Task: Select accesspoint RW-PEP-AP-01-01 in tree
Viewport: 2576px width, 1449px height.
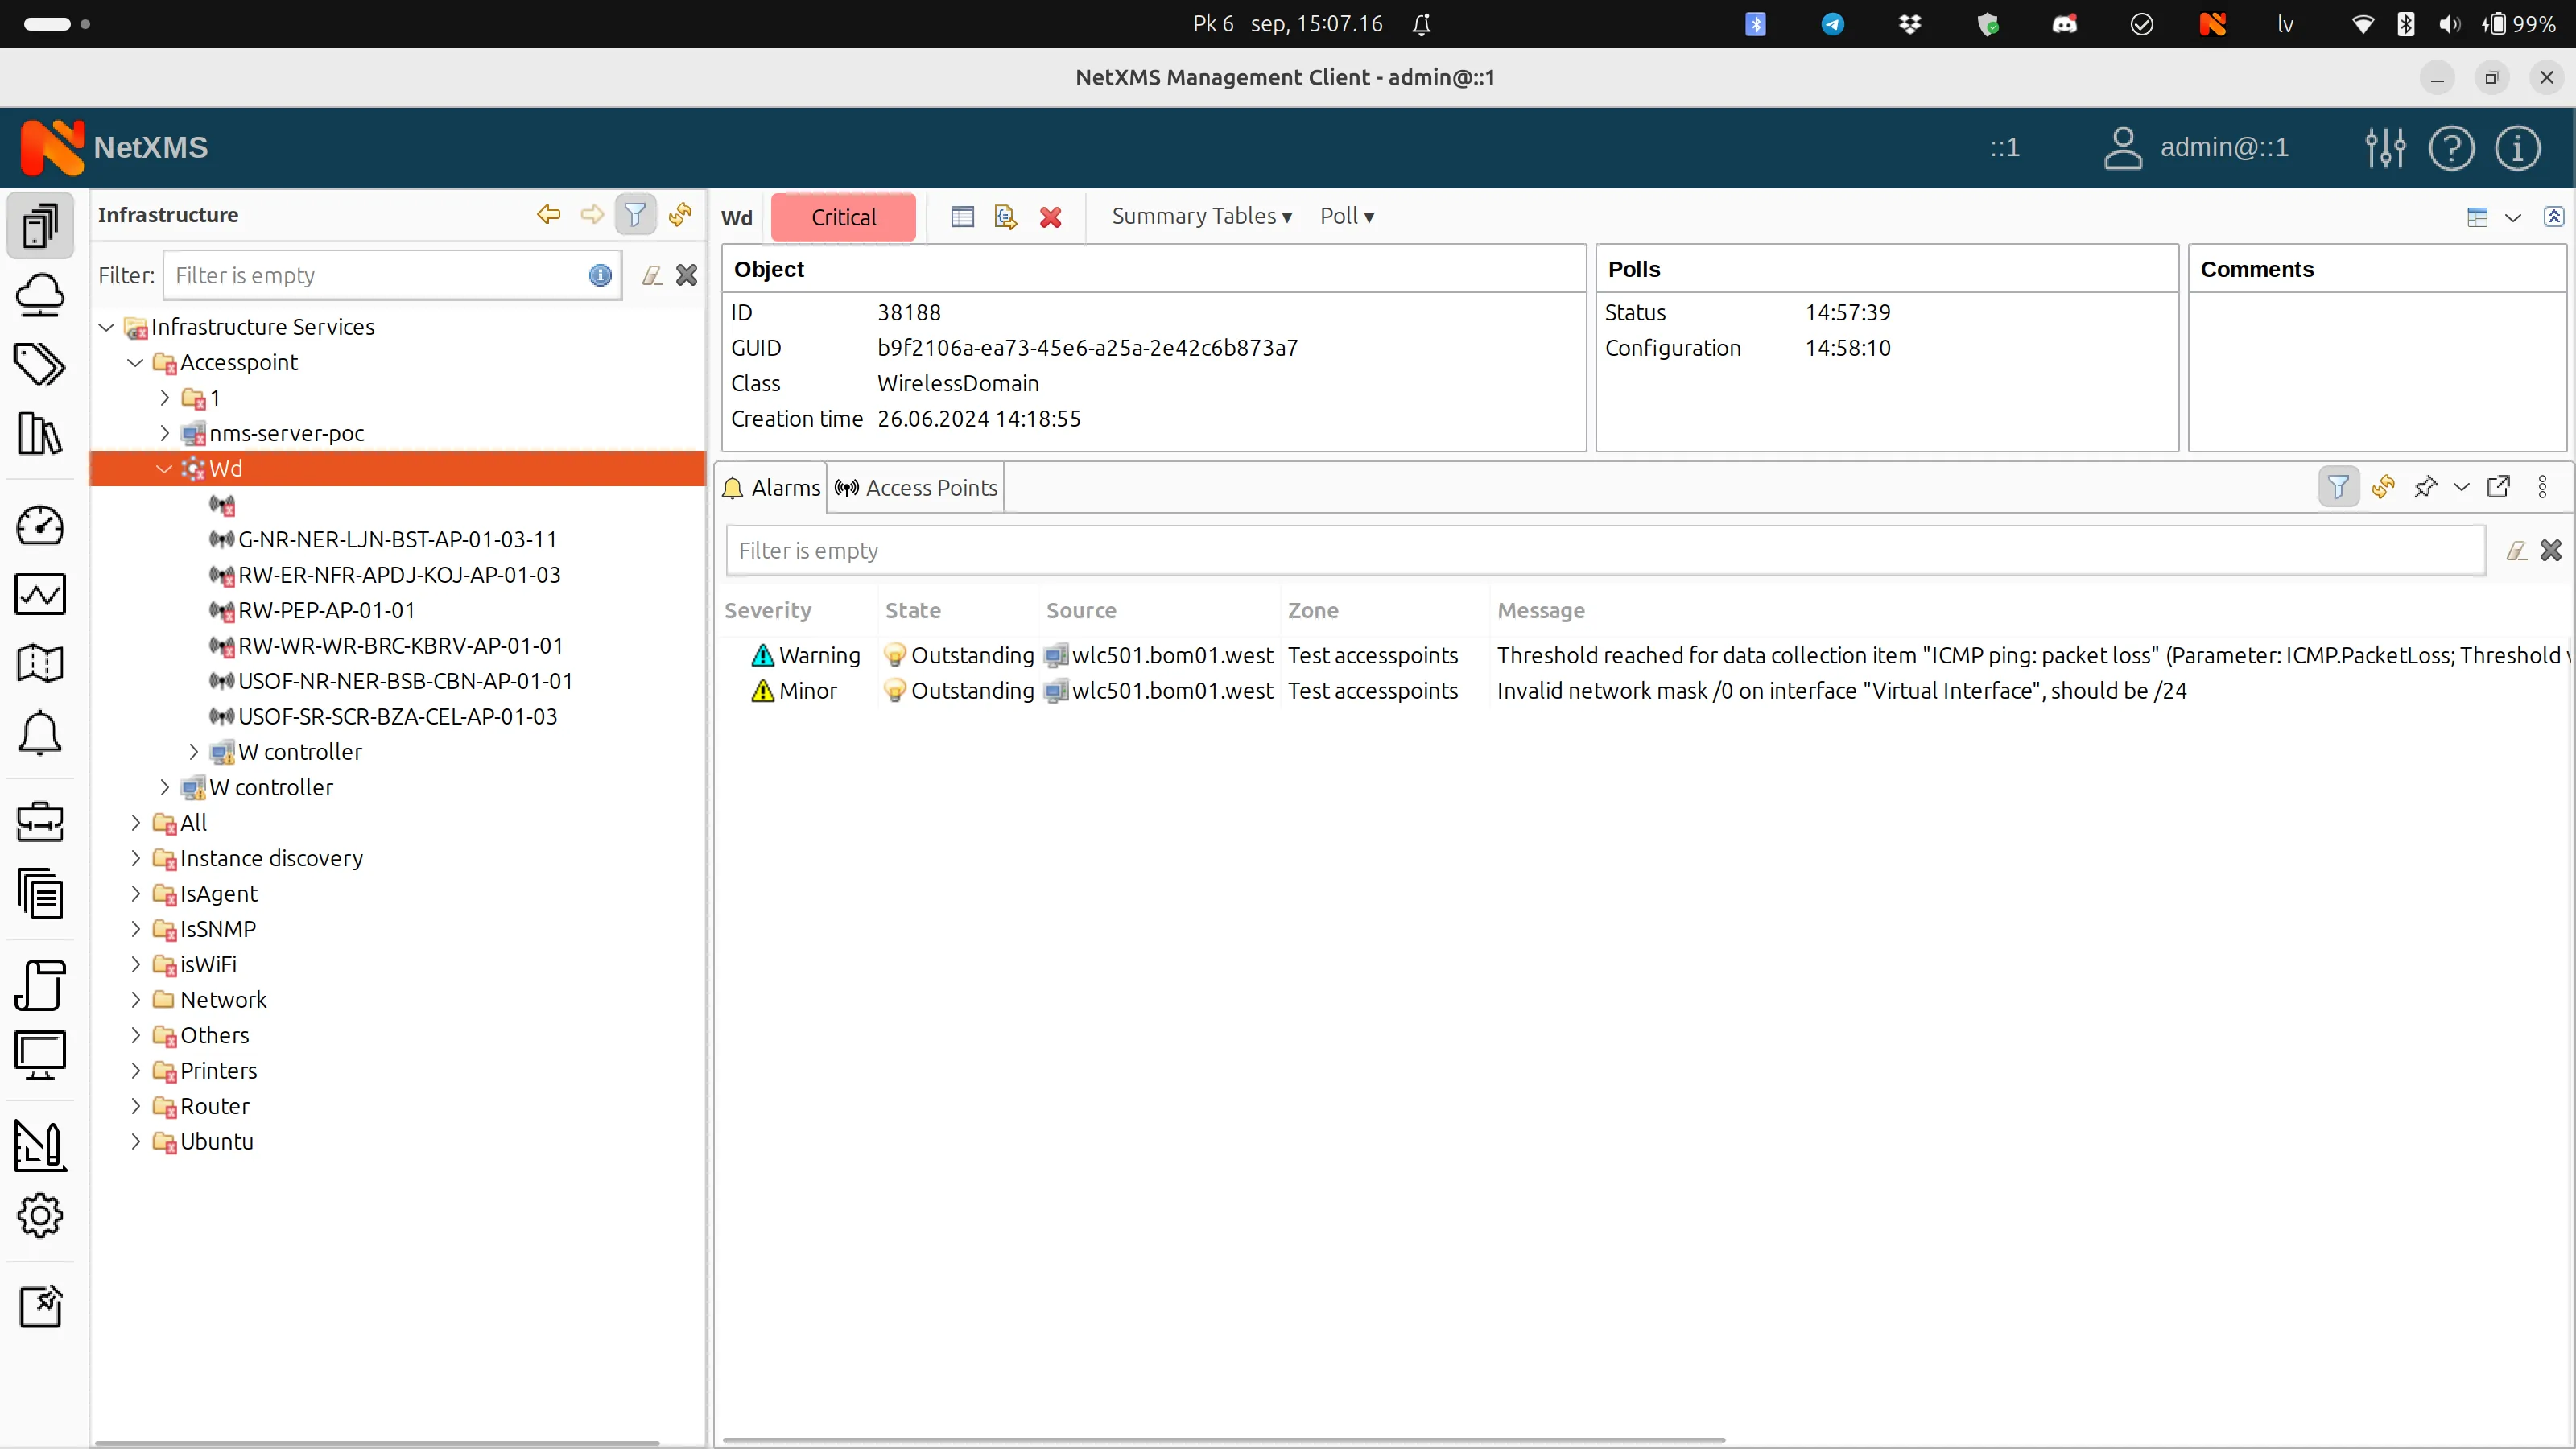Action: pyautogui.click(x=328, y=610)
